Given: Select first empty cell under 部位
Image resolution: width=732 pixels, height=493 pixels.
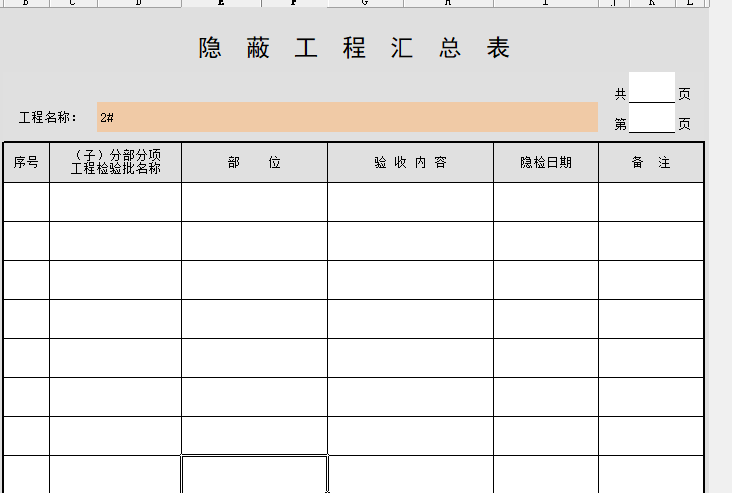Looking at the screenshot, I should 254,201.
